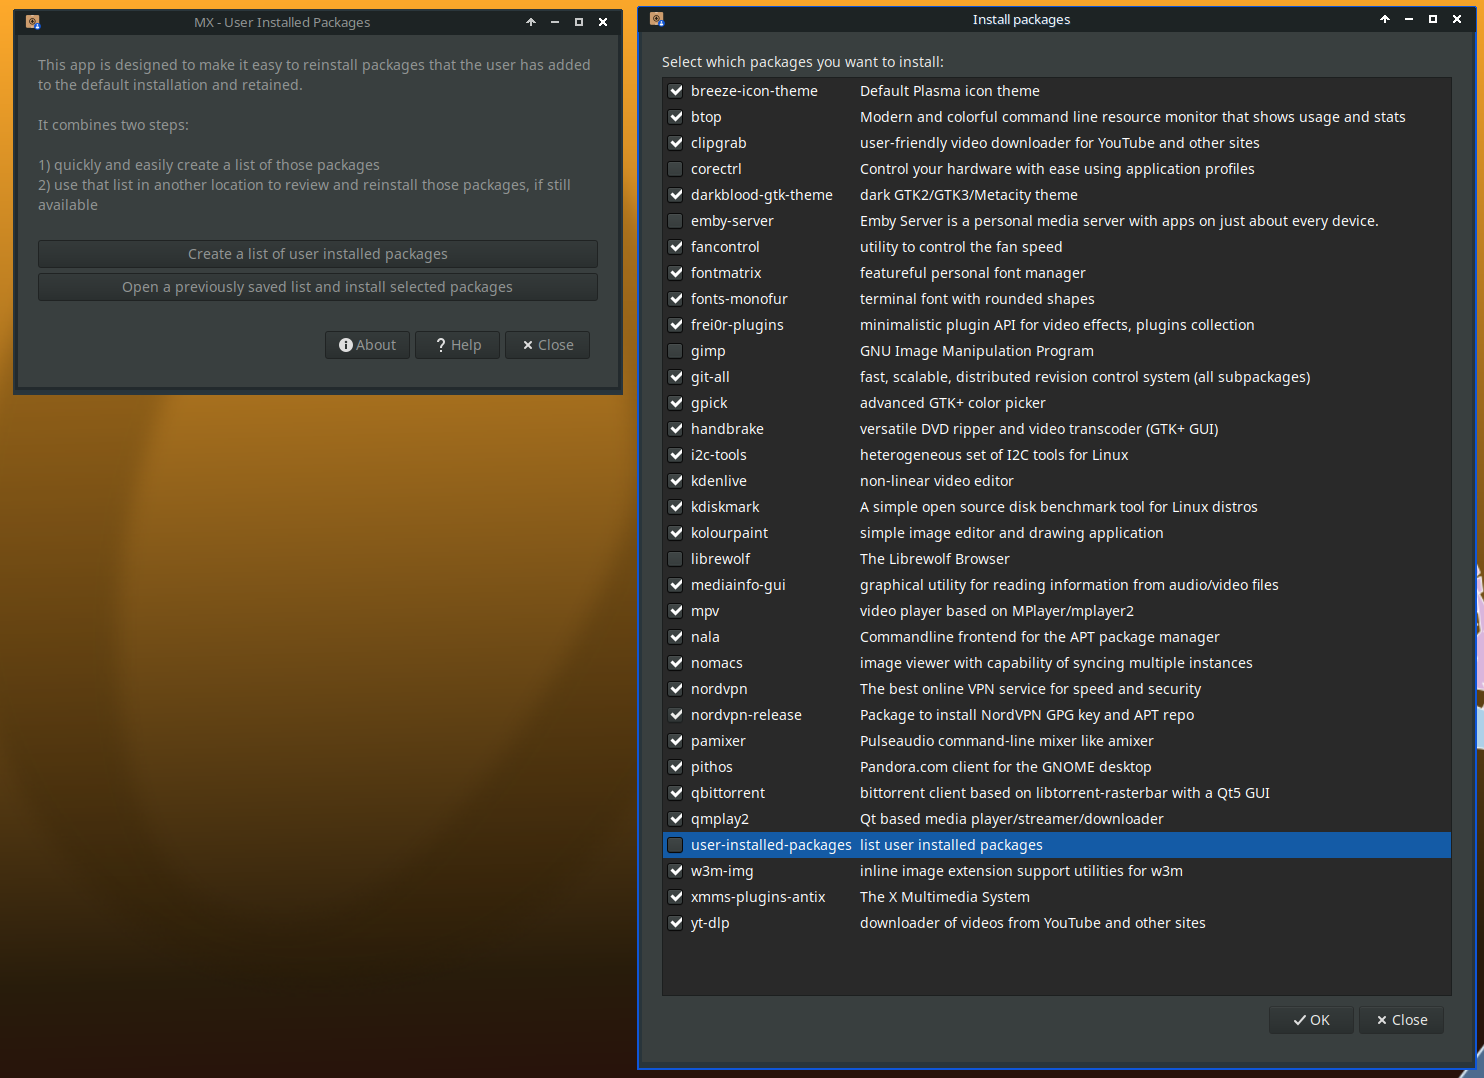Maximize the MX User Installed Packages window

pyautogui.click(x=579, y=22)
